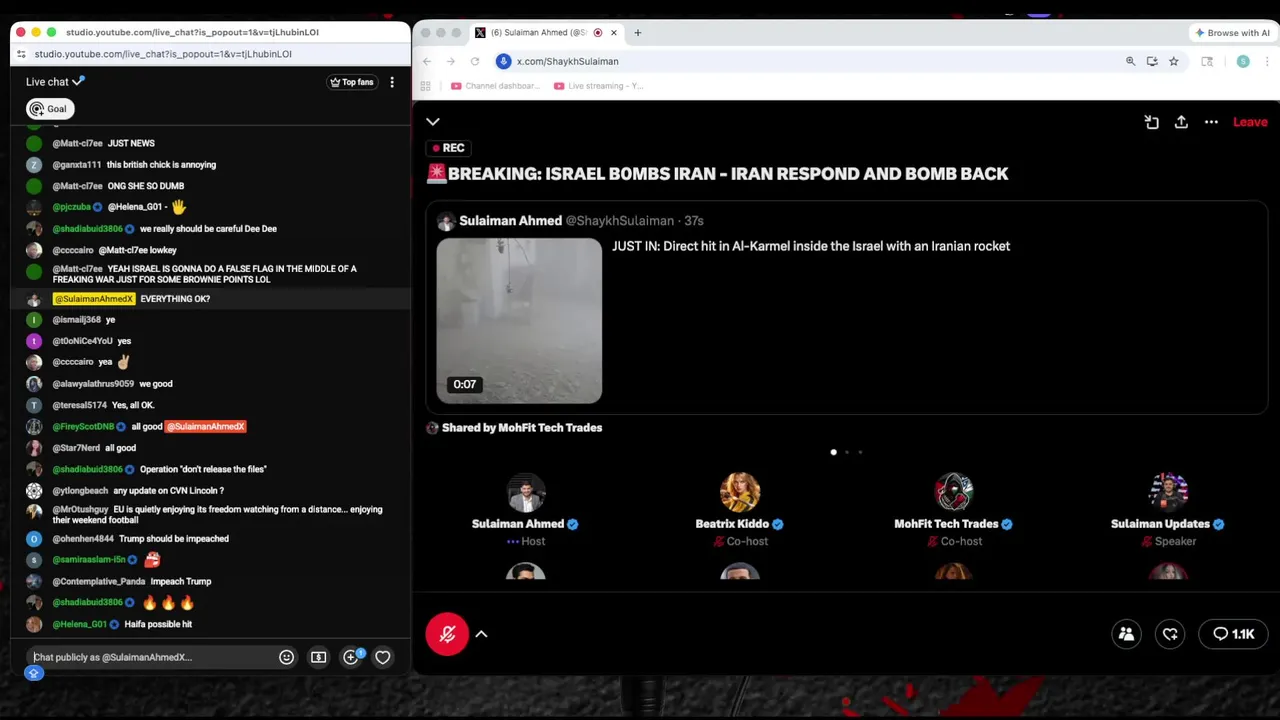Click the @MrOtushguy username in chat
Viewport: 1280px width, 720px height.
click(x=80, y=510)
